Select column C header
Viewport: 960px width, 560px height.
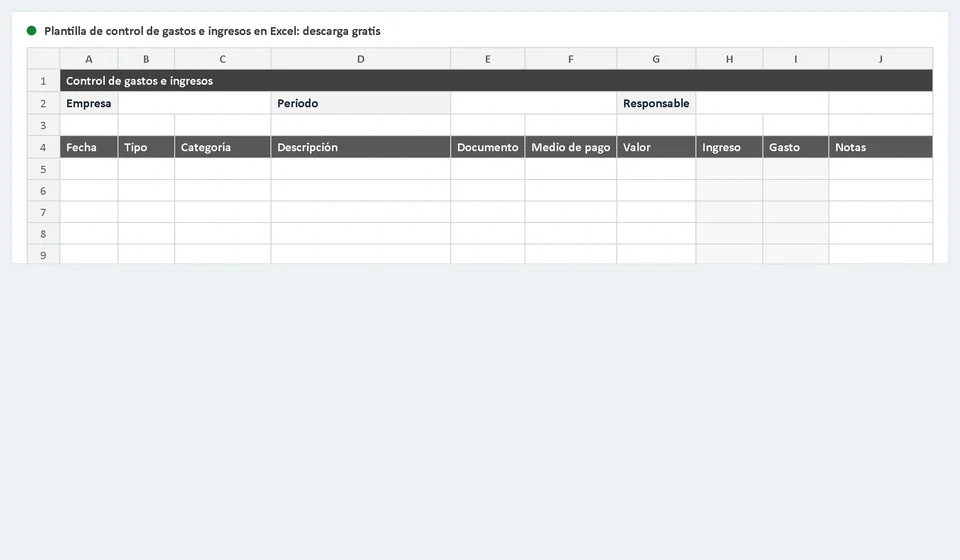click(x=223, y=59)
